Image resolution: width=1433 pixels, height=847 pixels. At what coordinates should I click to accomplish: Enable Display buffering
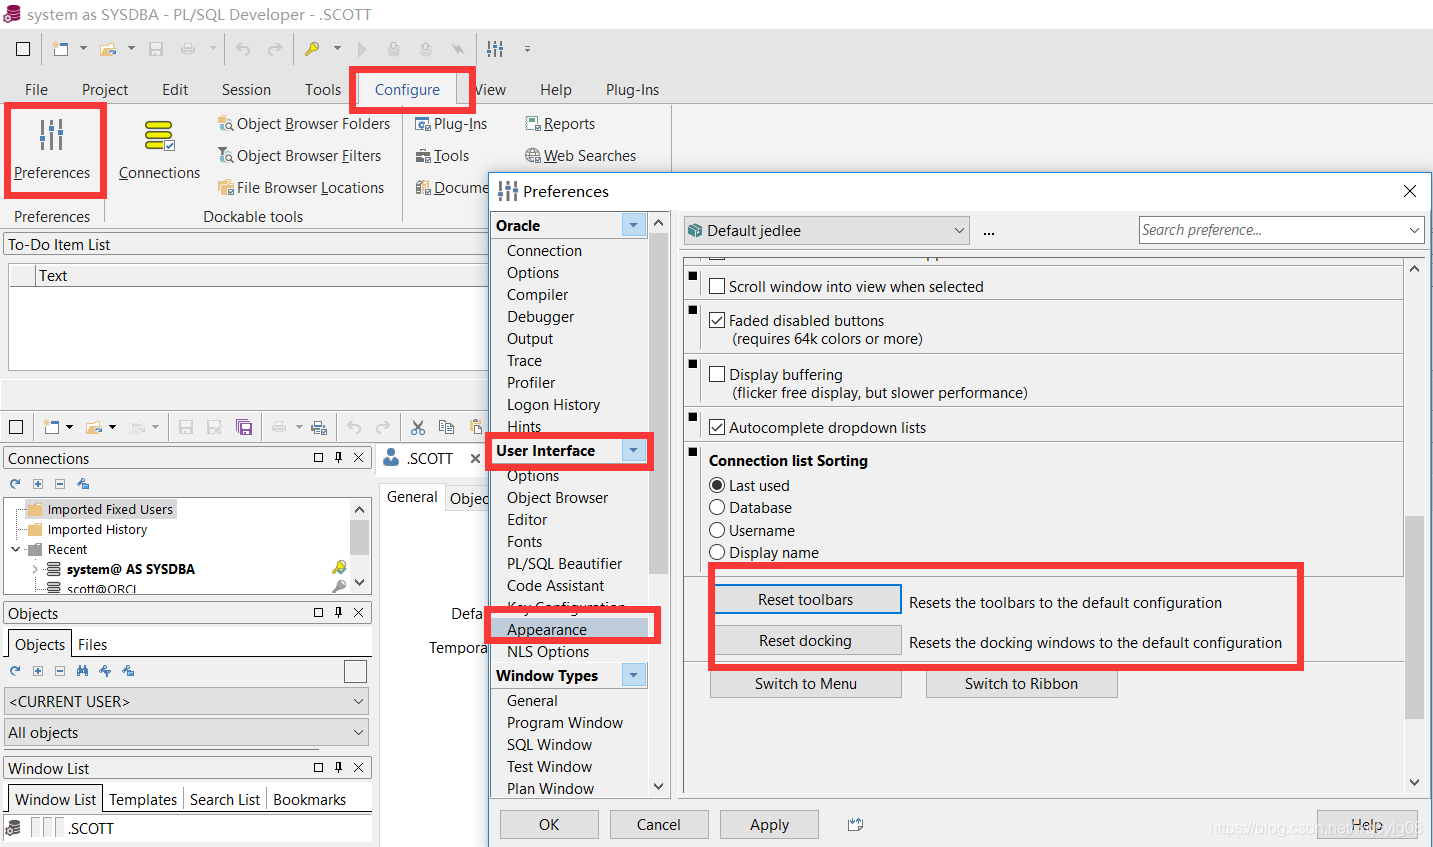(x=716, y=374)
